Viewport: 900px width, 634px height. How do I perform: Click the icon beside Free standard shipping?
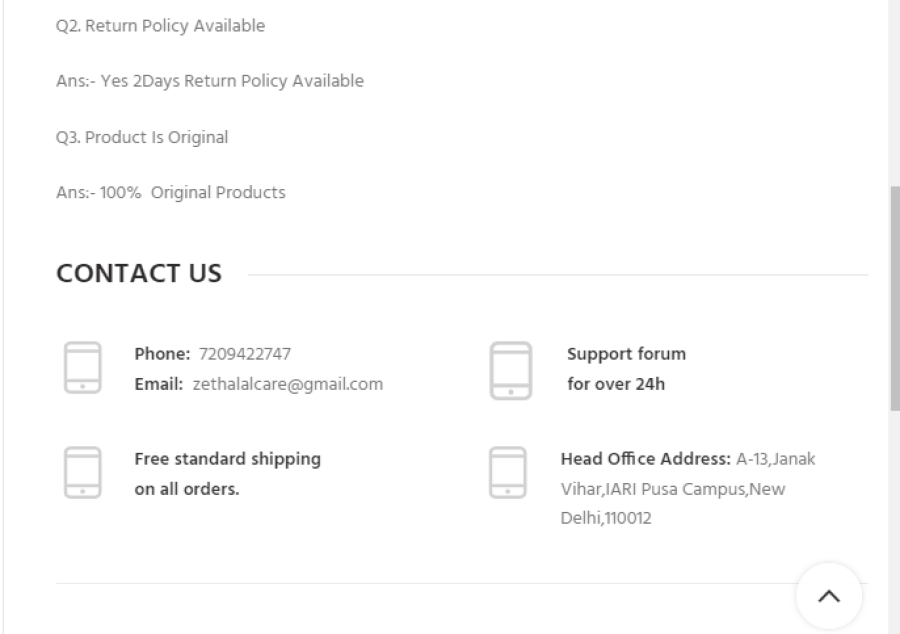pos(83,472)
